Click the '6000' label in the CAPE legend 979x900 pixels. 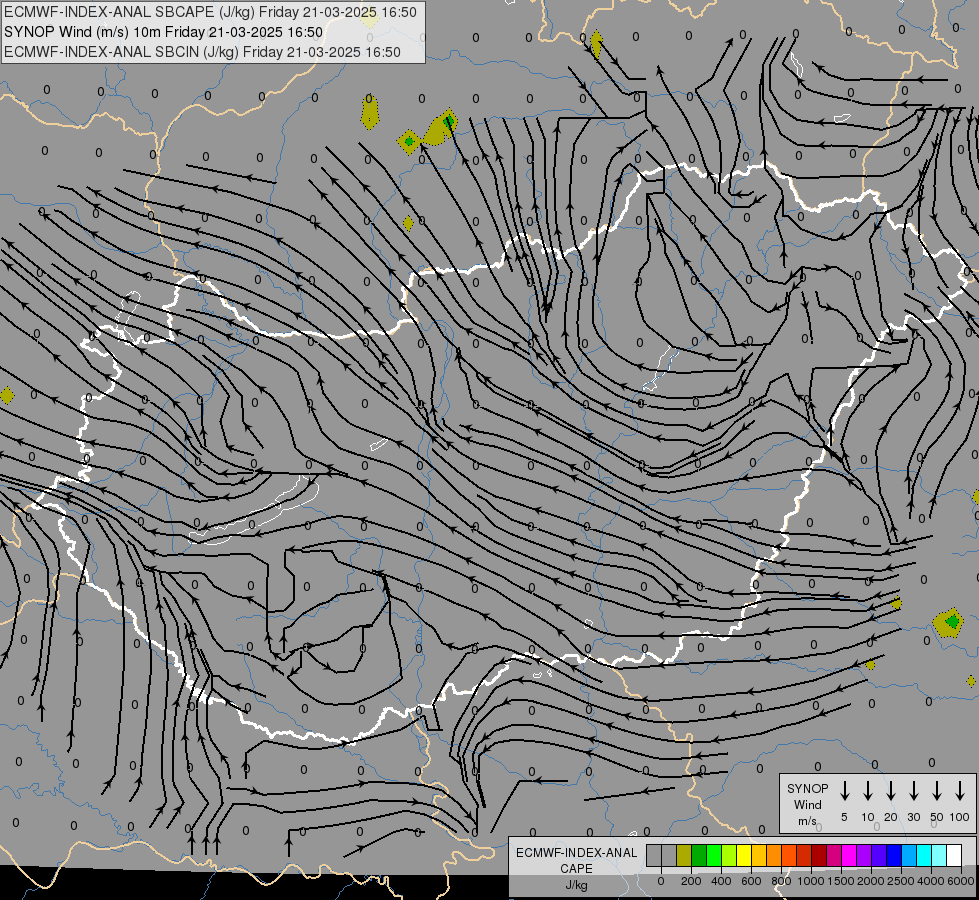961,881
